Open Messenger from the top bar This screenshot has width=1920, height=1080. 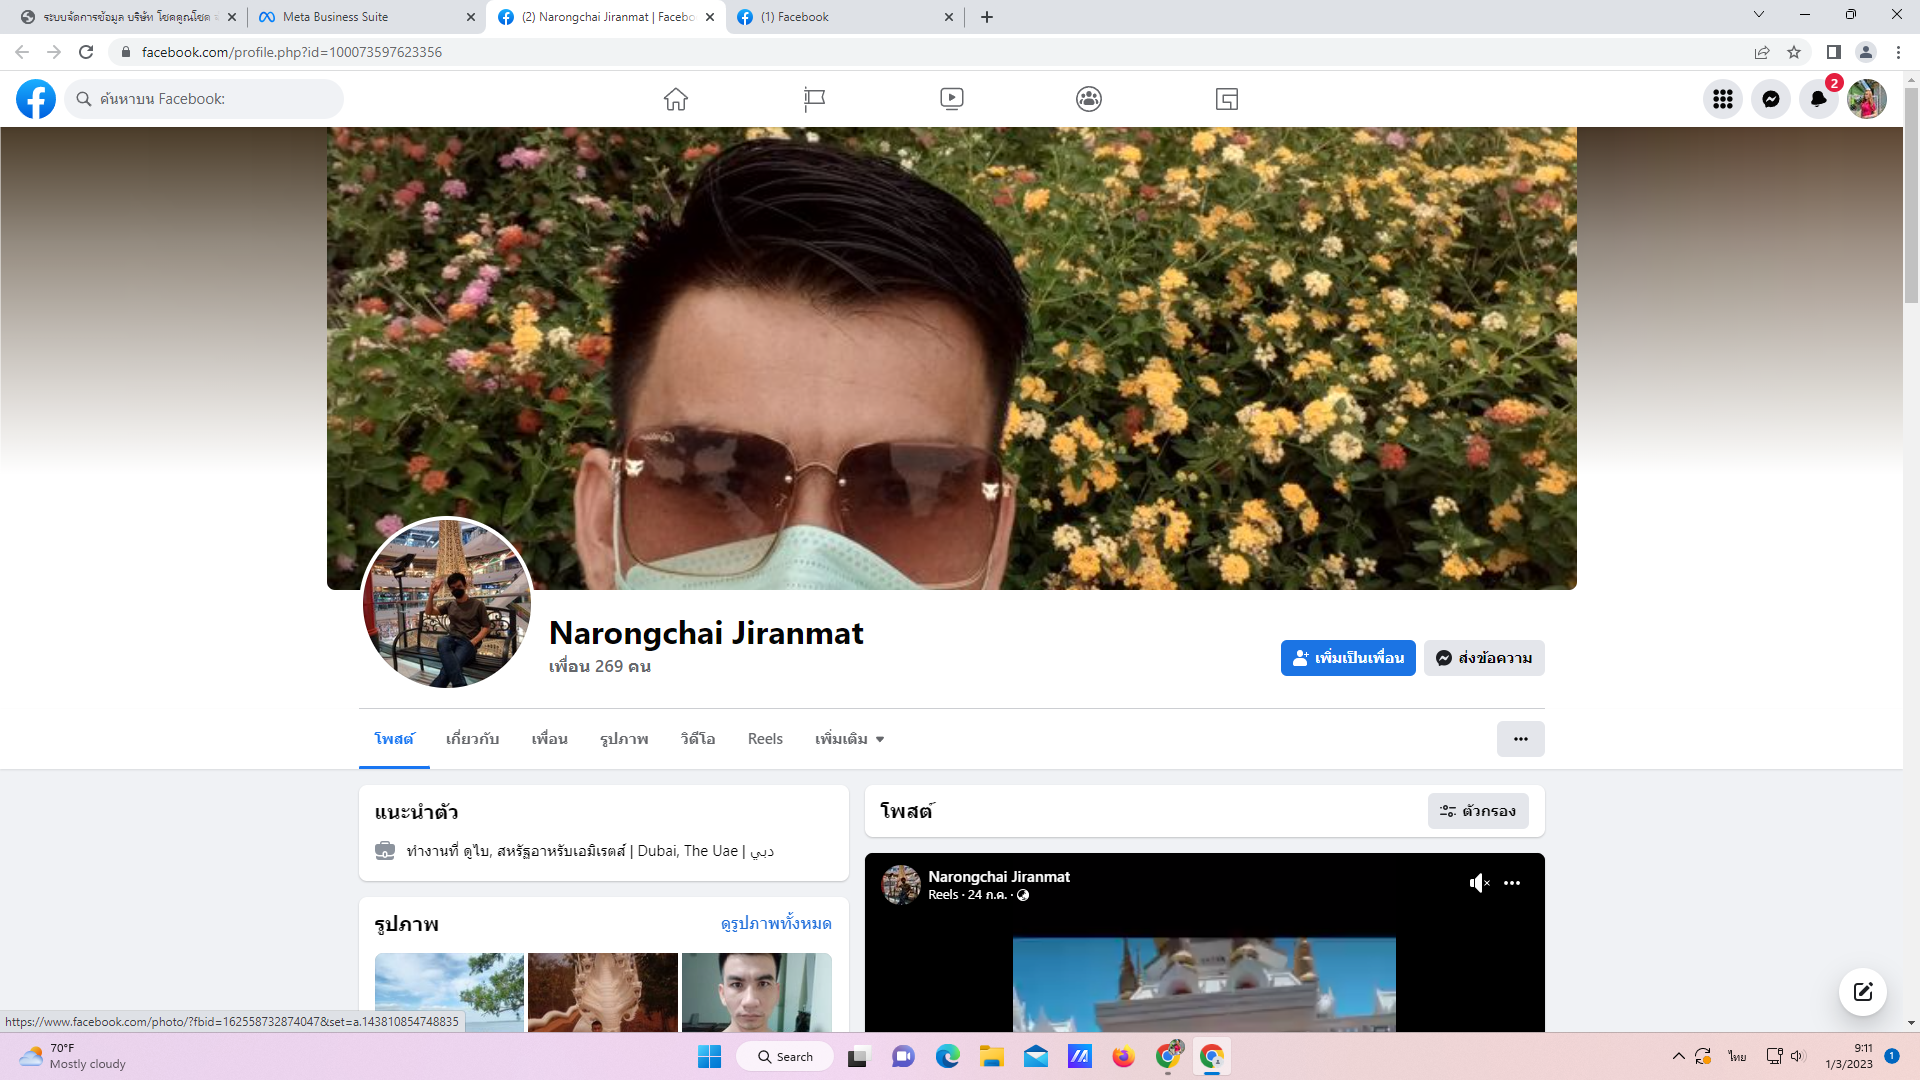pyautogui.click(x=1770, y=99)
